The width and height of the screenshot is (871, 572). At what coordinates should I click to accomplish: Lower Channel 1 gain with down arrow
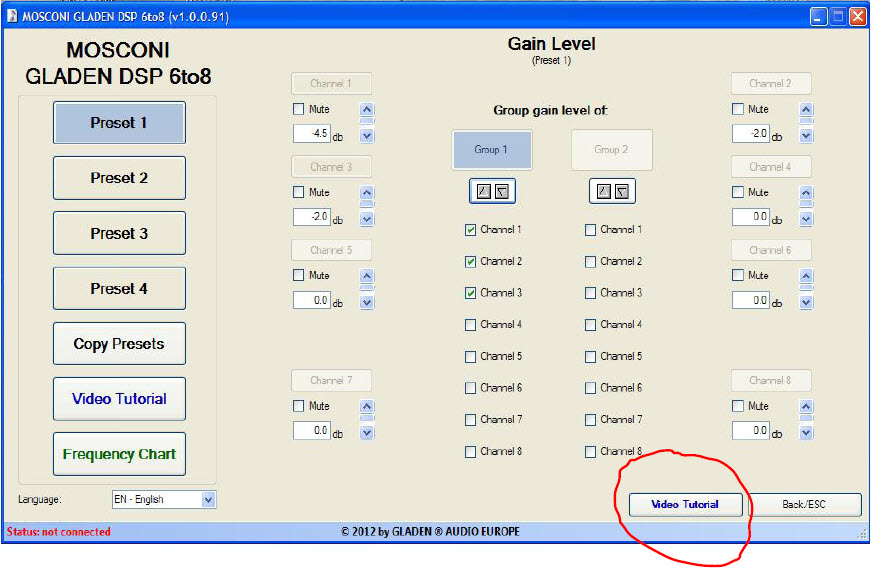point(367,136)
